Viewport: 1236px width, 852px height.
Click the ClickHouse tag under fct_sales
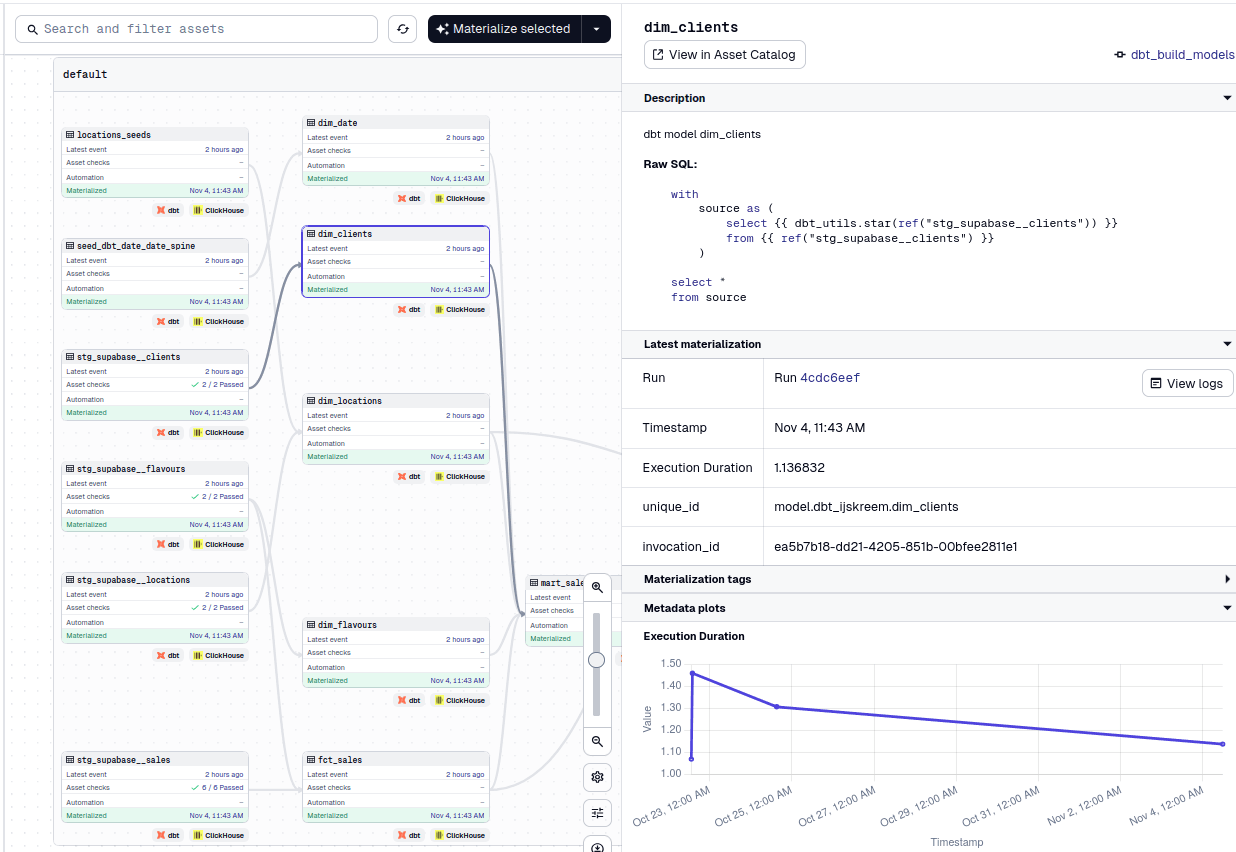(459, 835)
